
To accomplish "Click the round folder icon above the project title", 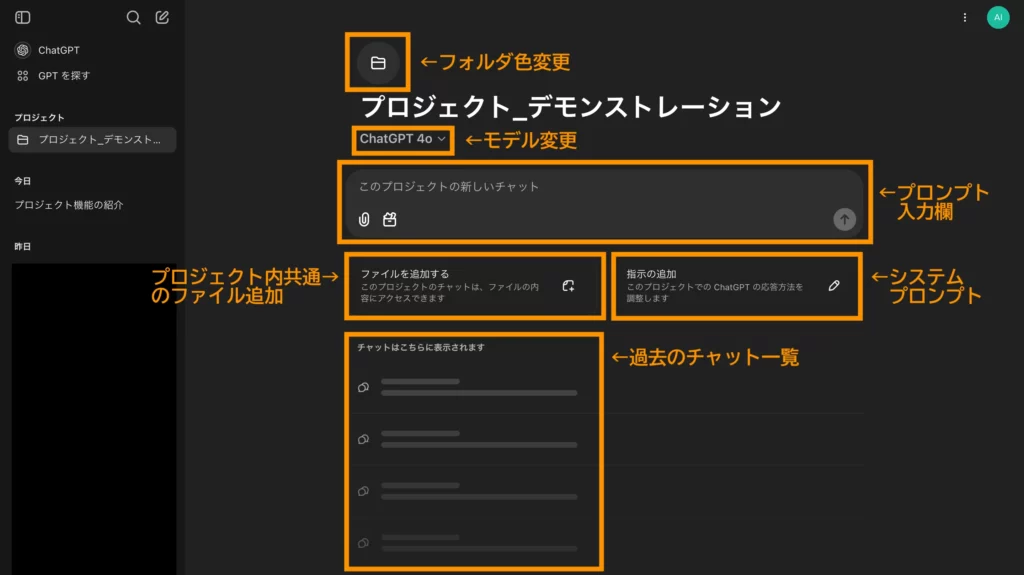I will click(x=378, y=63).
